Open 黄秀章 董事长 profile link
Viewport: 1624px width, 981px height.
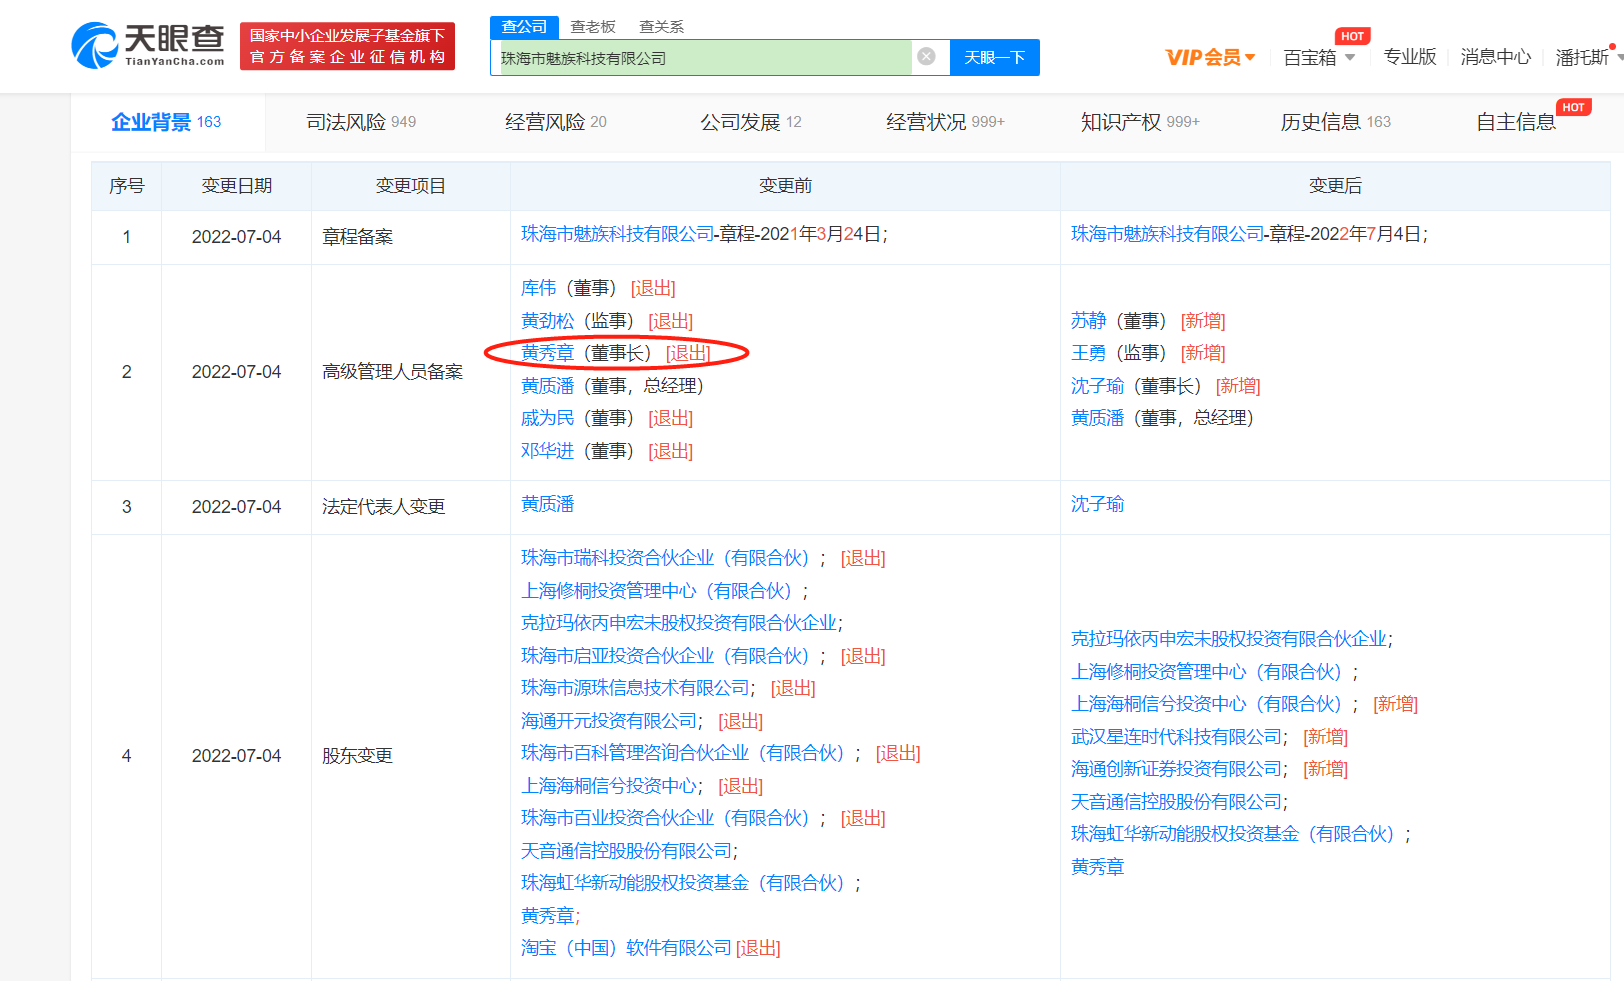547,353
